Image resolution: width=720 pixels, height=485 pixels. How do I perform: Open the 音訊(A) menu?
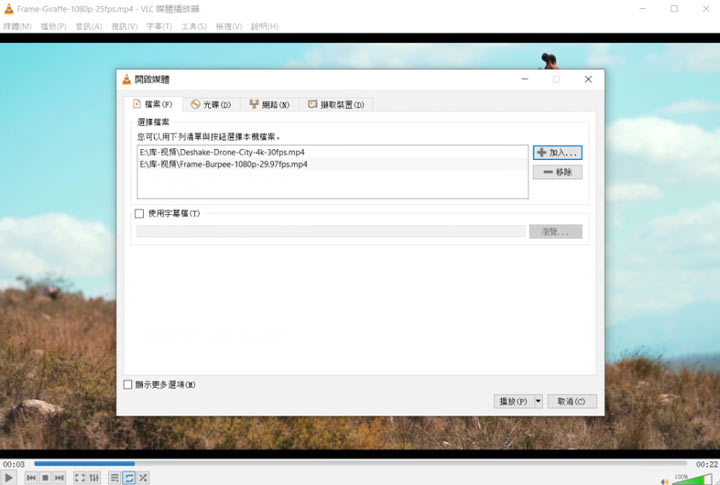pos(89,27)
